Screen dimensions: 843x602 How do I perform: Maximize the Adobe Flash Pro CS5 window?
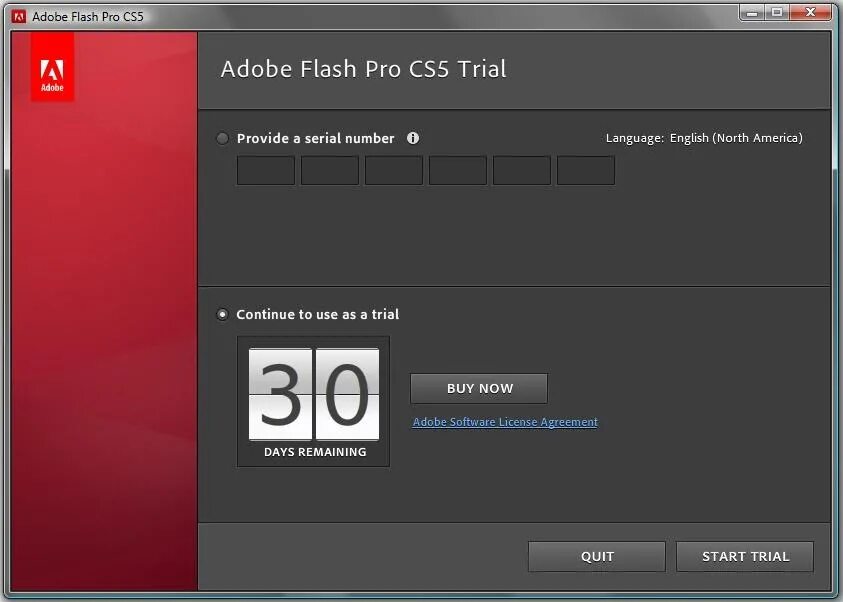pos(777,13)
